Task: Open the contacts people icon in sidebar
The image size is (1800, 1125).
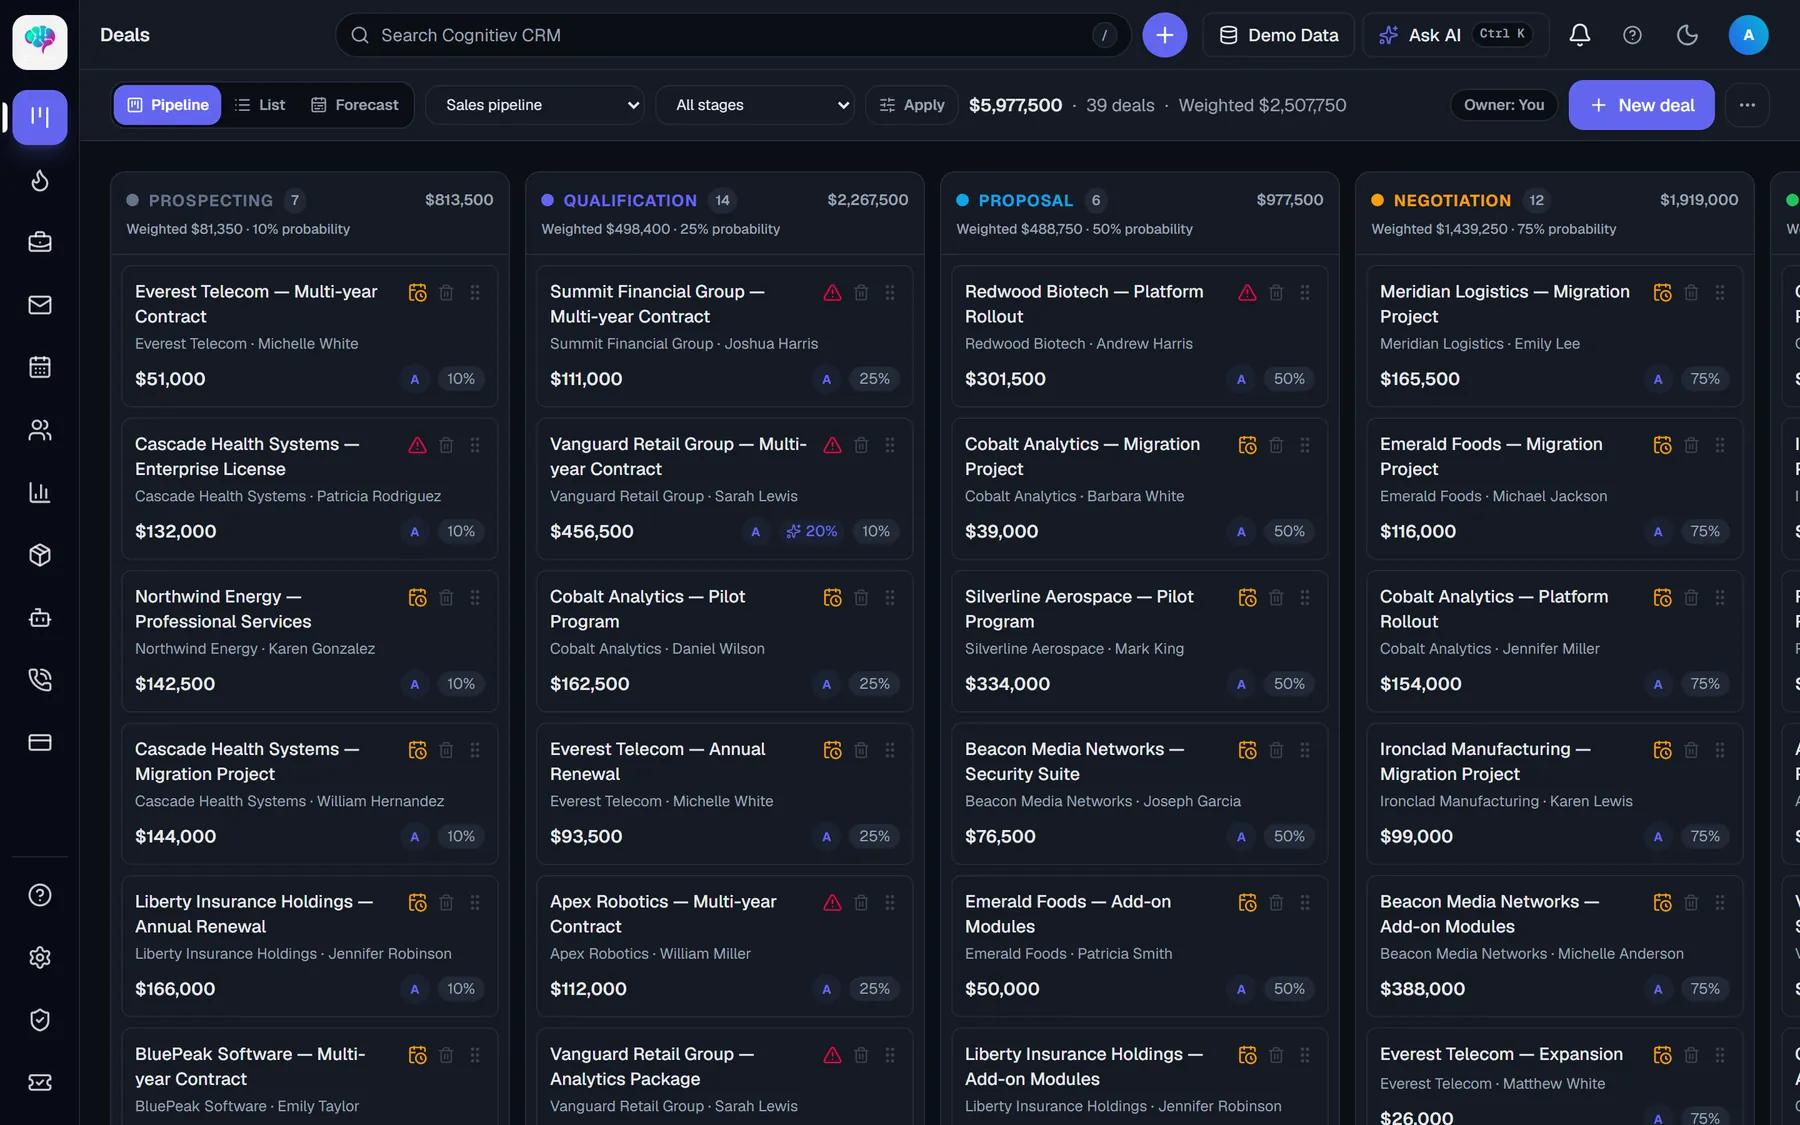Action: (40, 430)
